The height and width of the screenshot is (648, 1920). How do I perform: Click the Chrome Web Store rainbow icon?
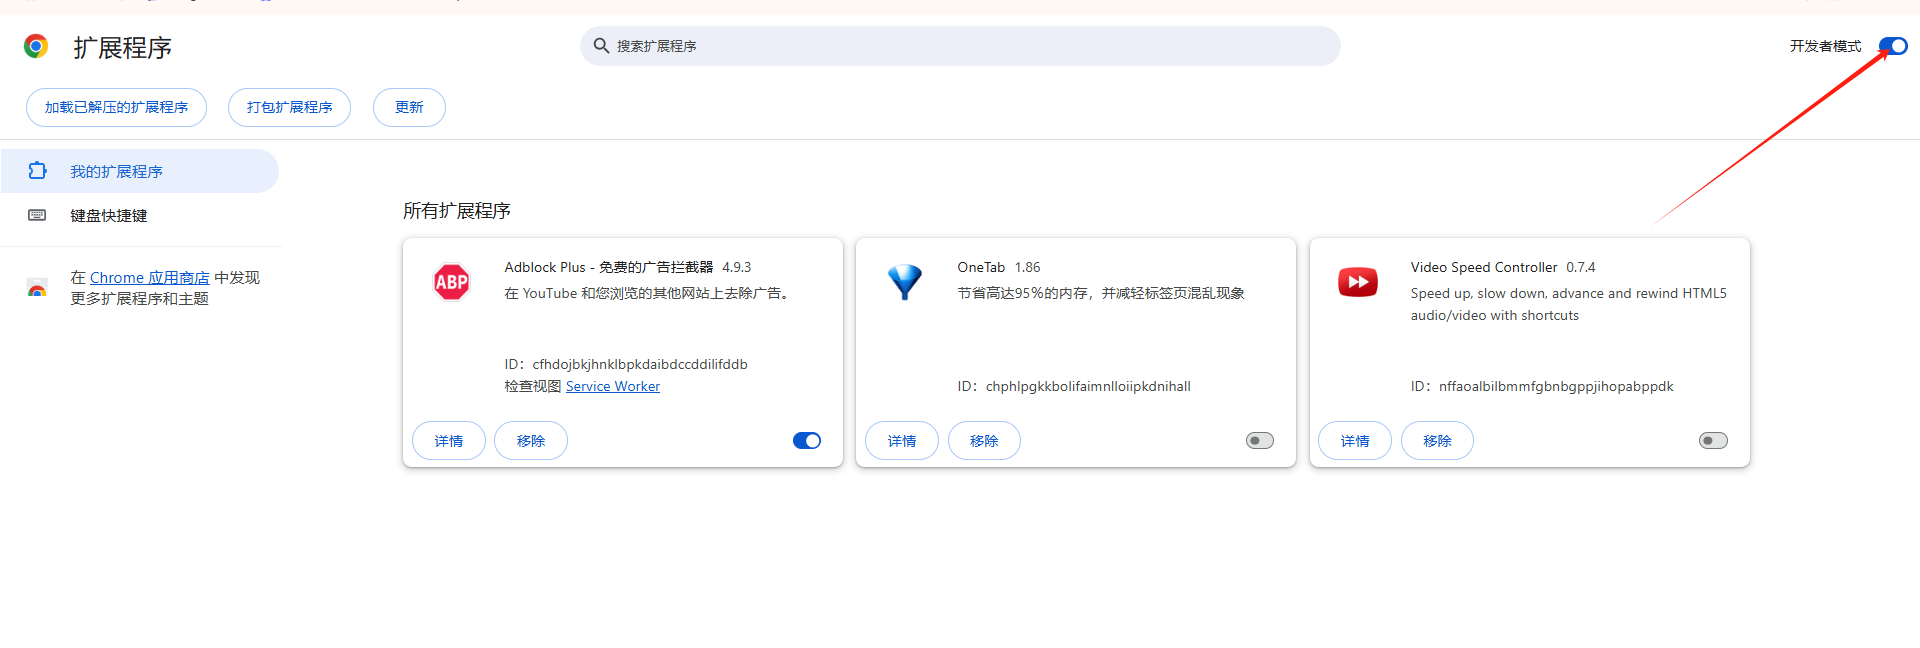pos(37,288)
